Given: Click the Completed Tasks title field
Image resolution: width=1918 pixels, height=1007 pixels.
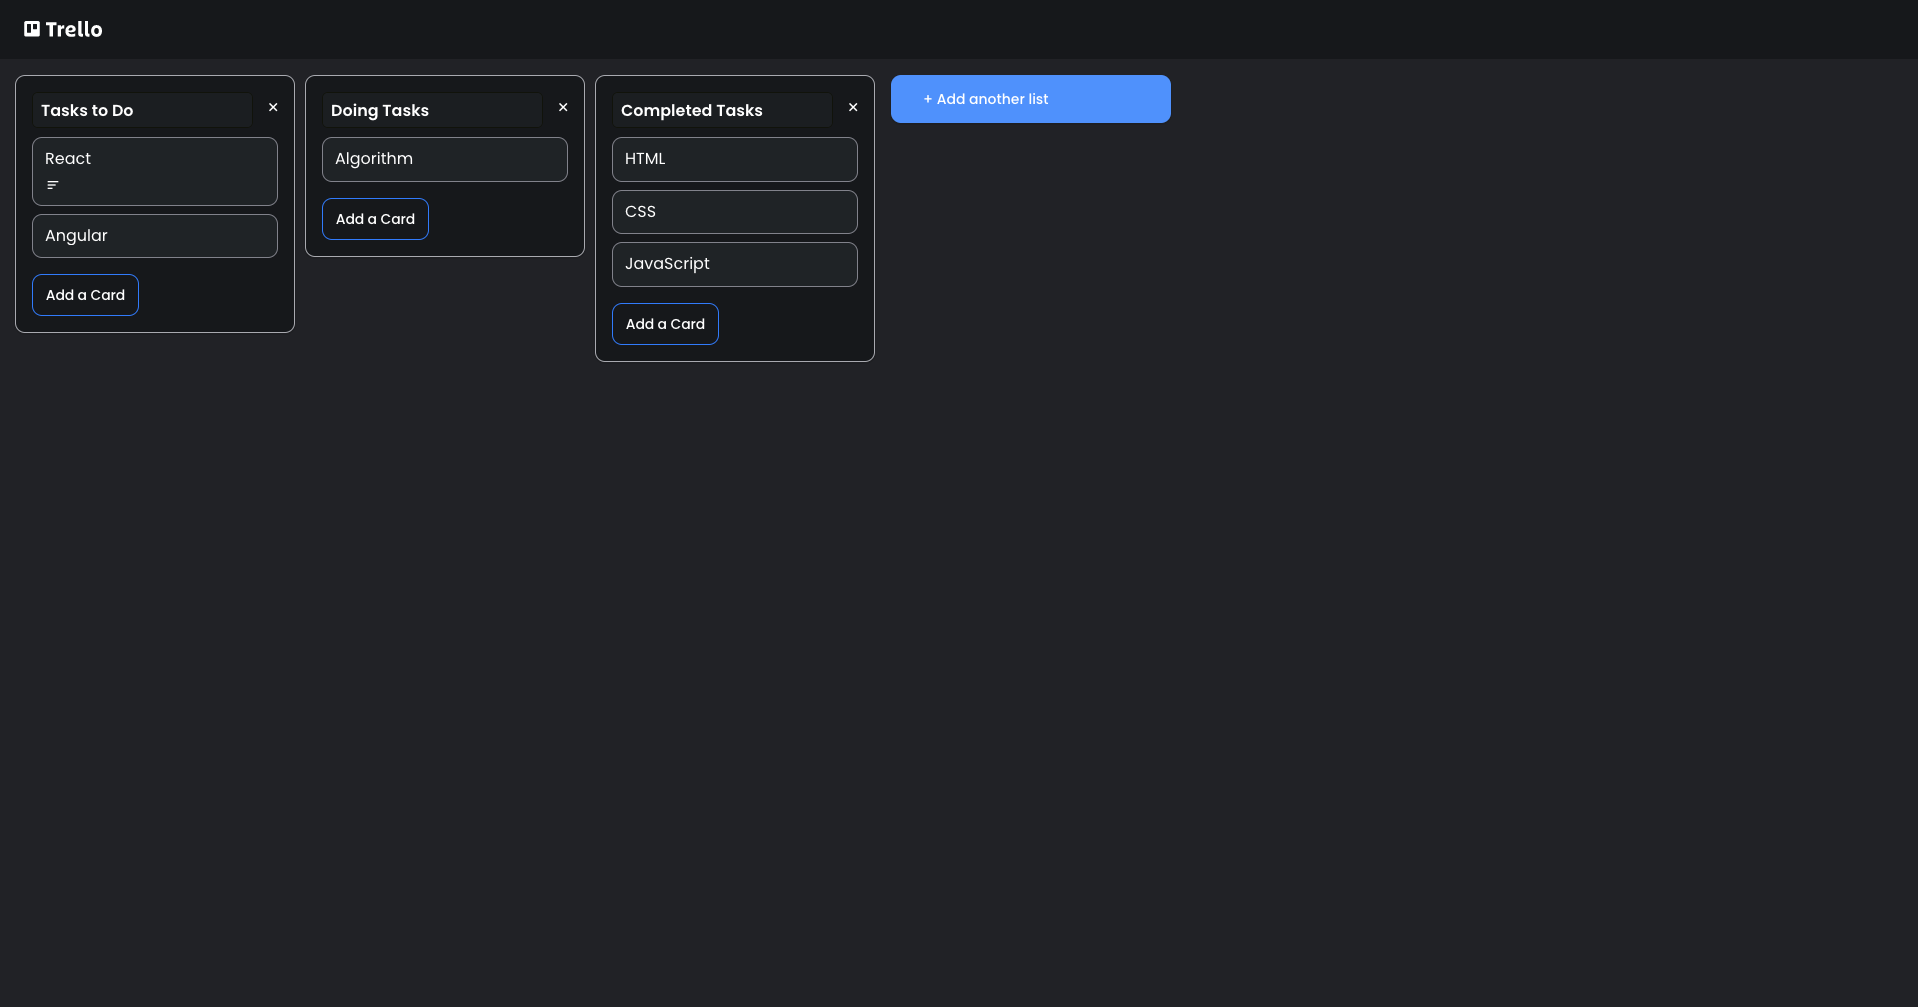Looking at the screenshot, I should pos(722,110).
